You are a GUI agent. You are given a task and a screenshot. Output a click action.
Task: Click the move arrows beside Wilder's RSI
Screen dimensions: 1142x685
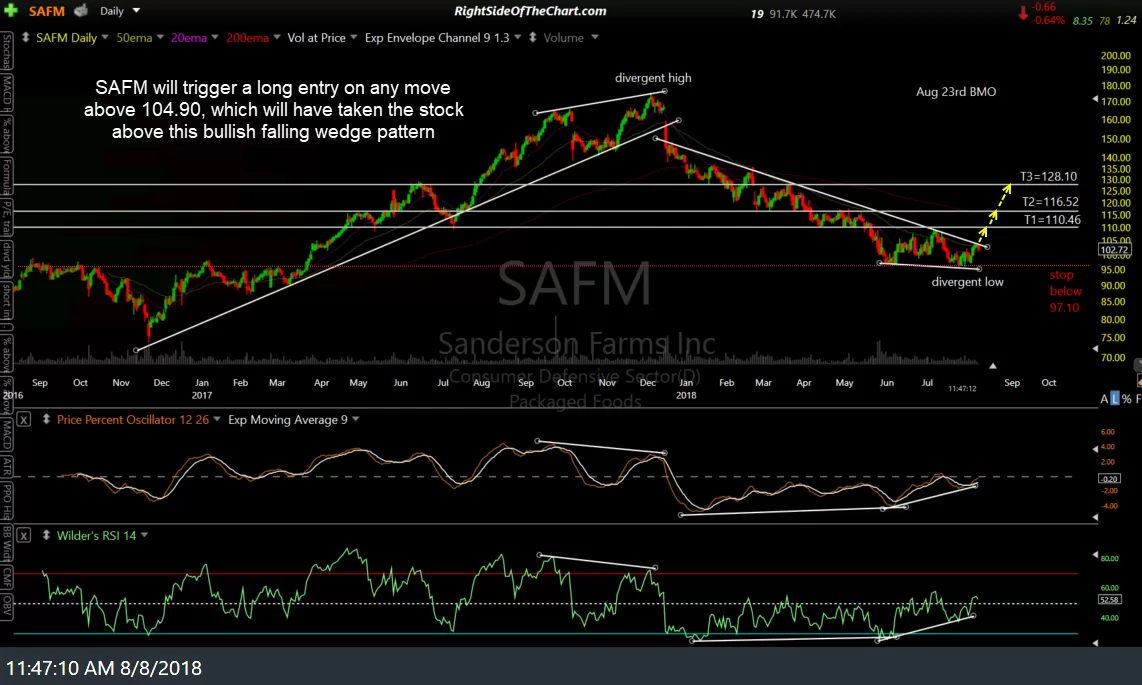[x=46, y=535]
